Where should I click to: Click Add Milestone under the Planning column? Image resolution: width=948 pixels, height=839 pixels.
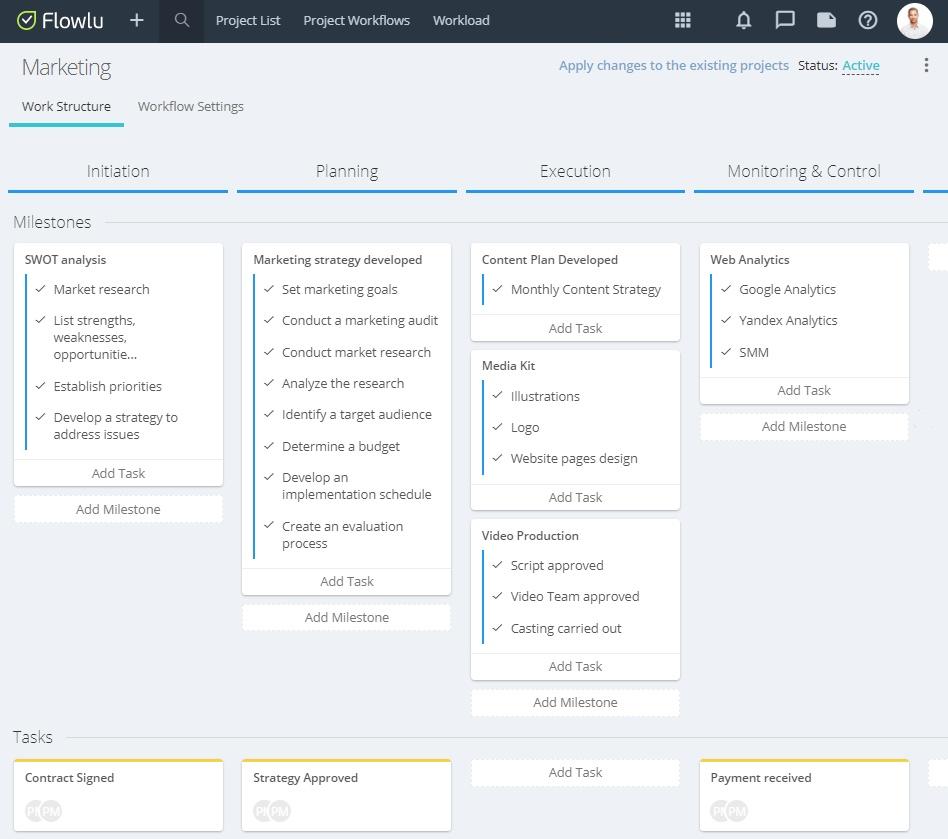(x=346, y=617)
